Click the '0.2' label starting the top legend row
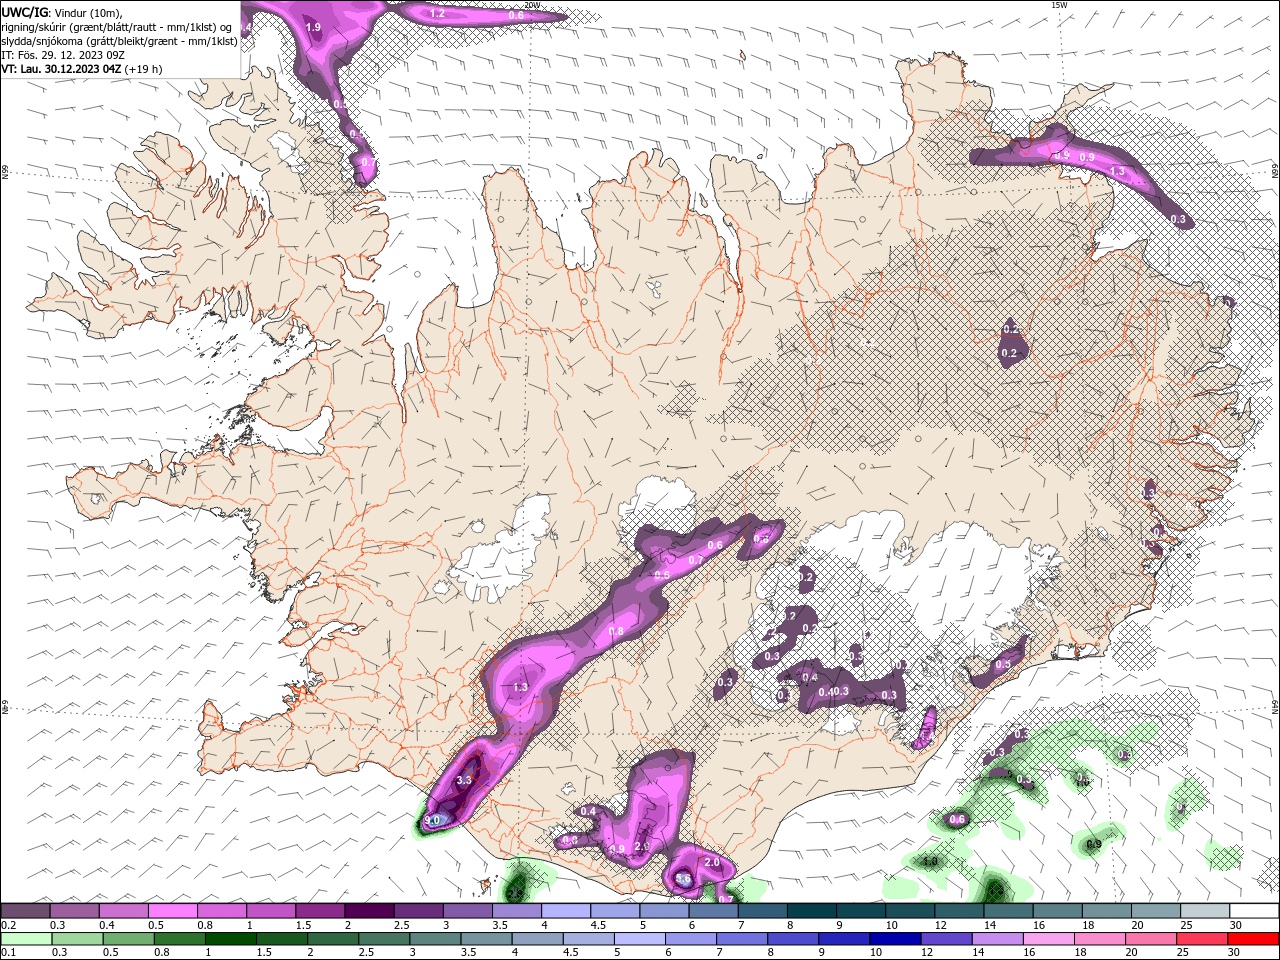Image resolution: width=1280 pixels, height=960 pixels. tap(8, 925)
